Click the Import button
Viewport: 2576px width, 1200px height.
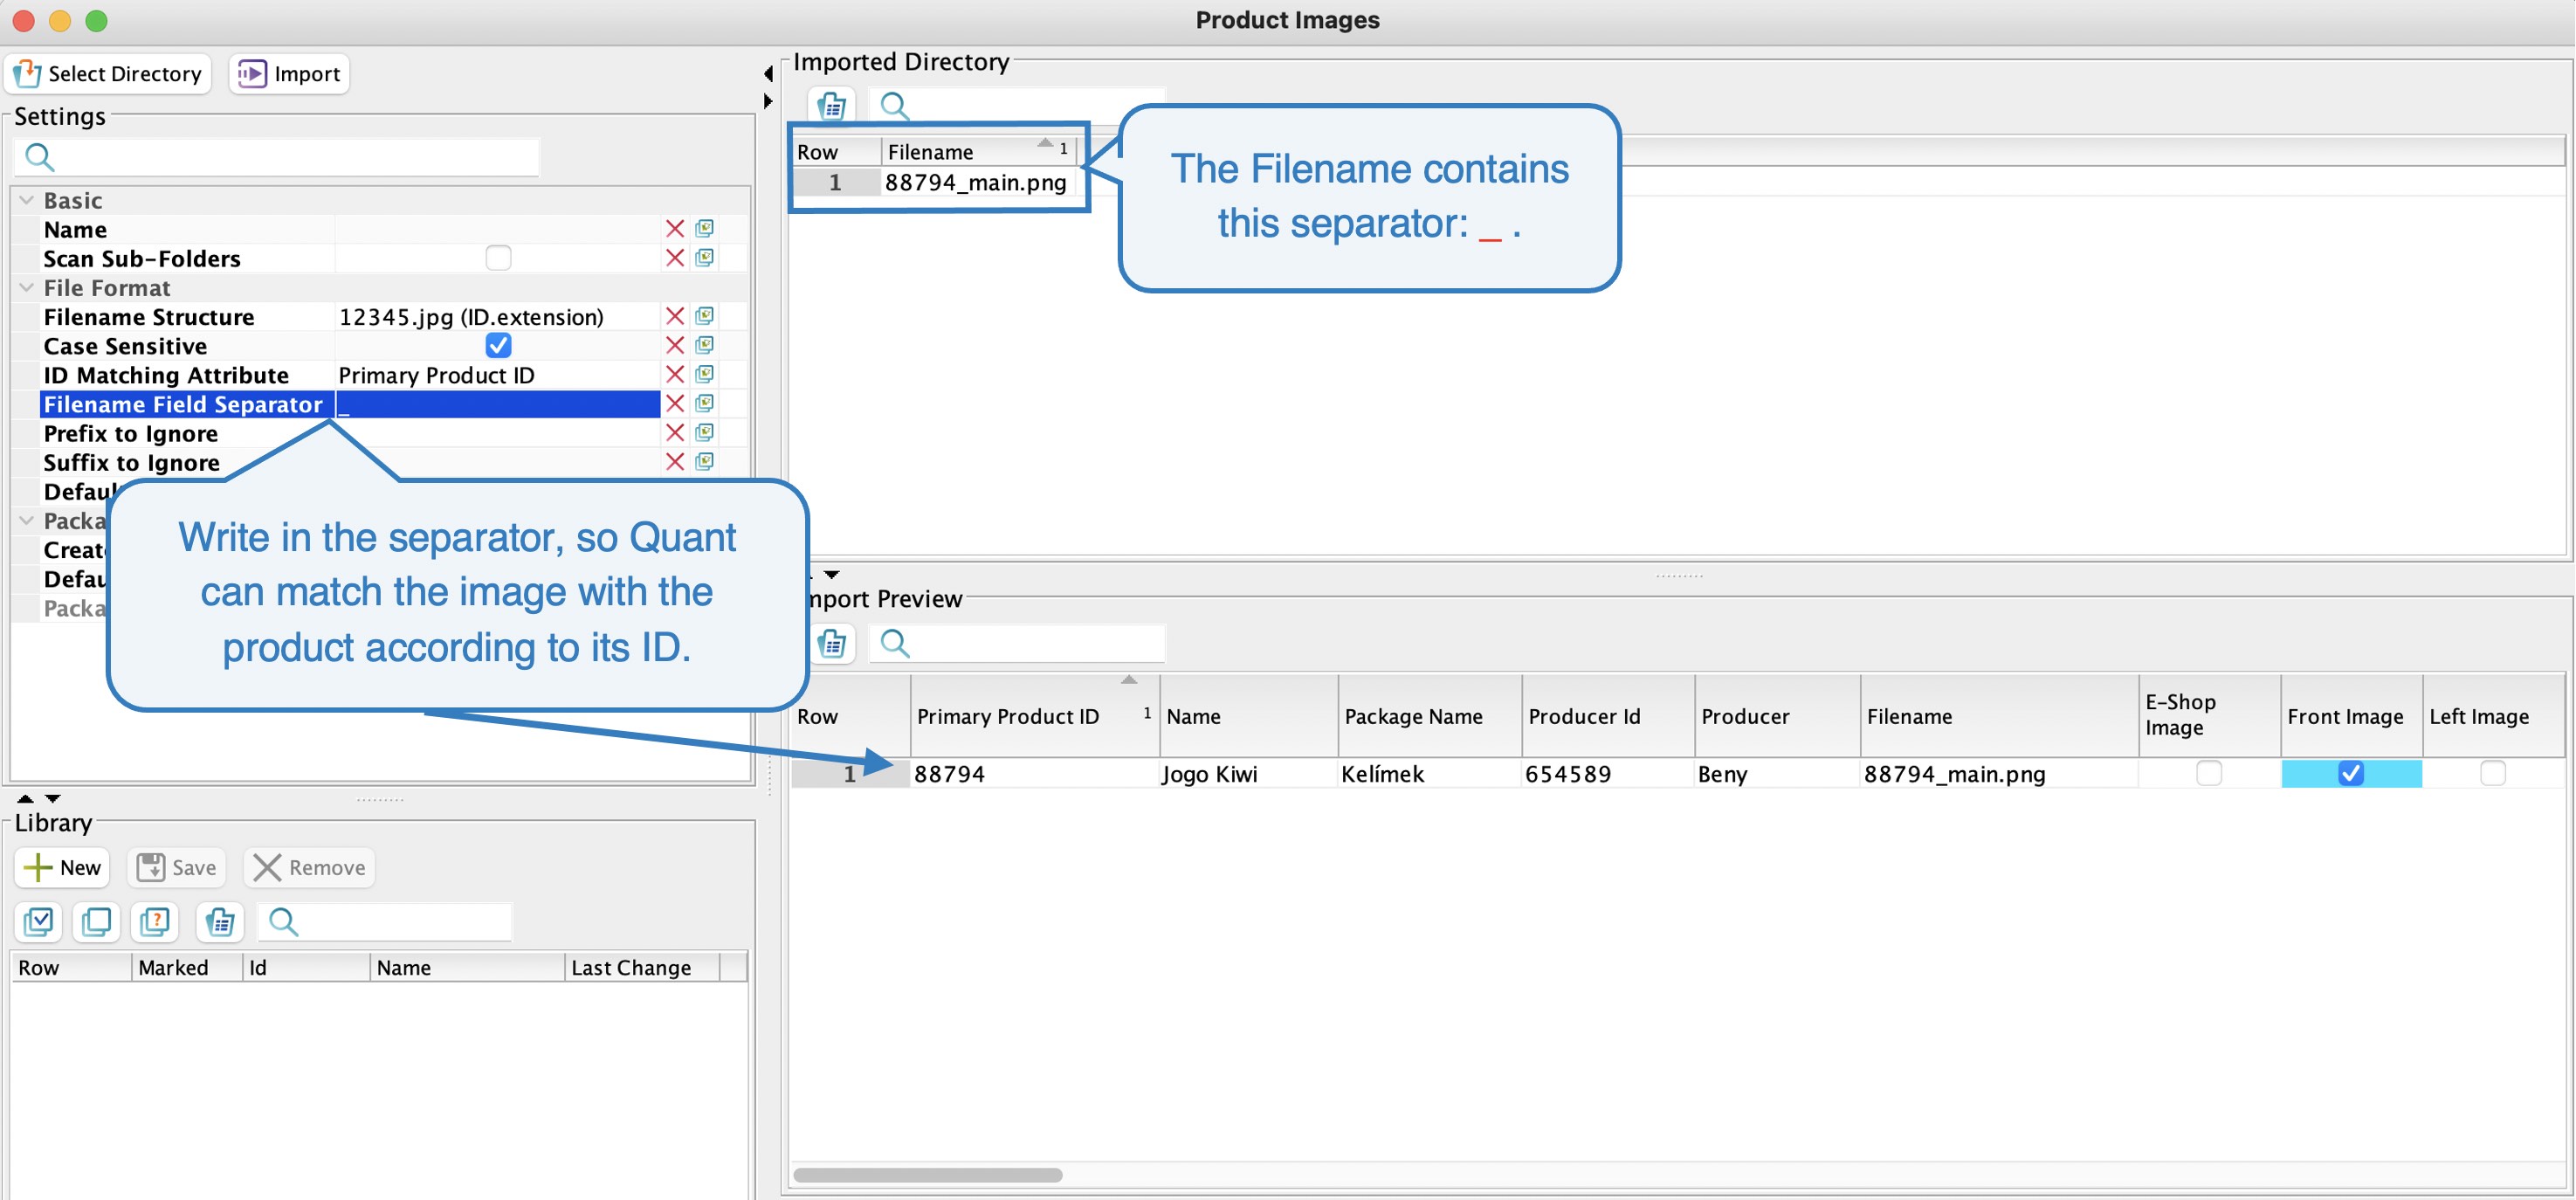[x=289, y=74]
